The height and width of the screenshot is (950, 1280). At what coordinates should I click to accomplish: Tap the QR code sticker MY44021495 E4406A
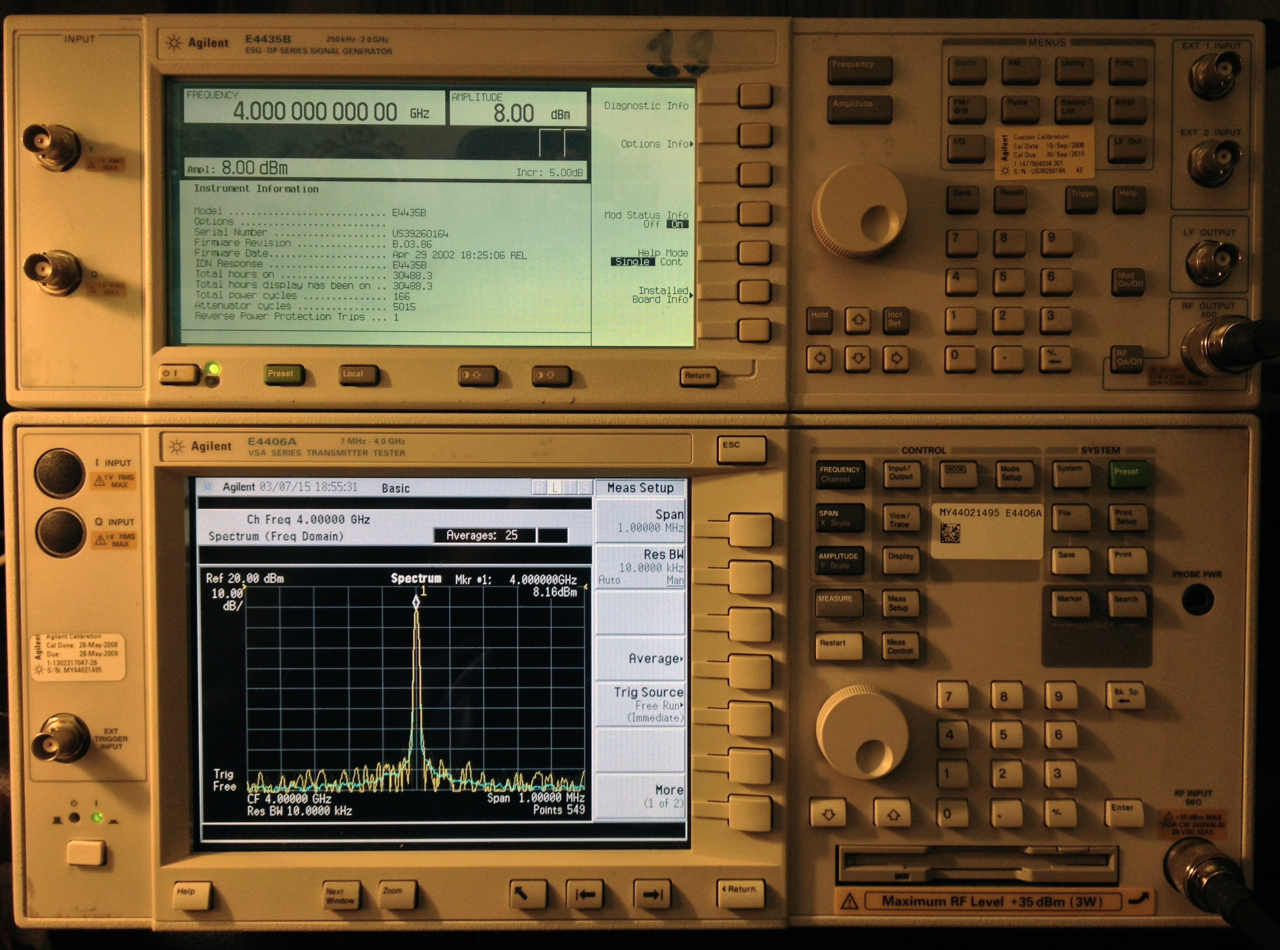987,531
